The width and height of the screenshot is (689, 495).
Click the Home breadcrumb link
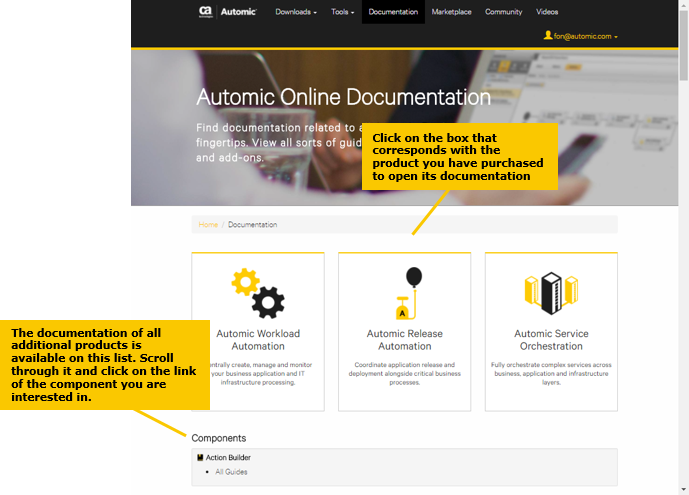[x=208, y=225]
